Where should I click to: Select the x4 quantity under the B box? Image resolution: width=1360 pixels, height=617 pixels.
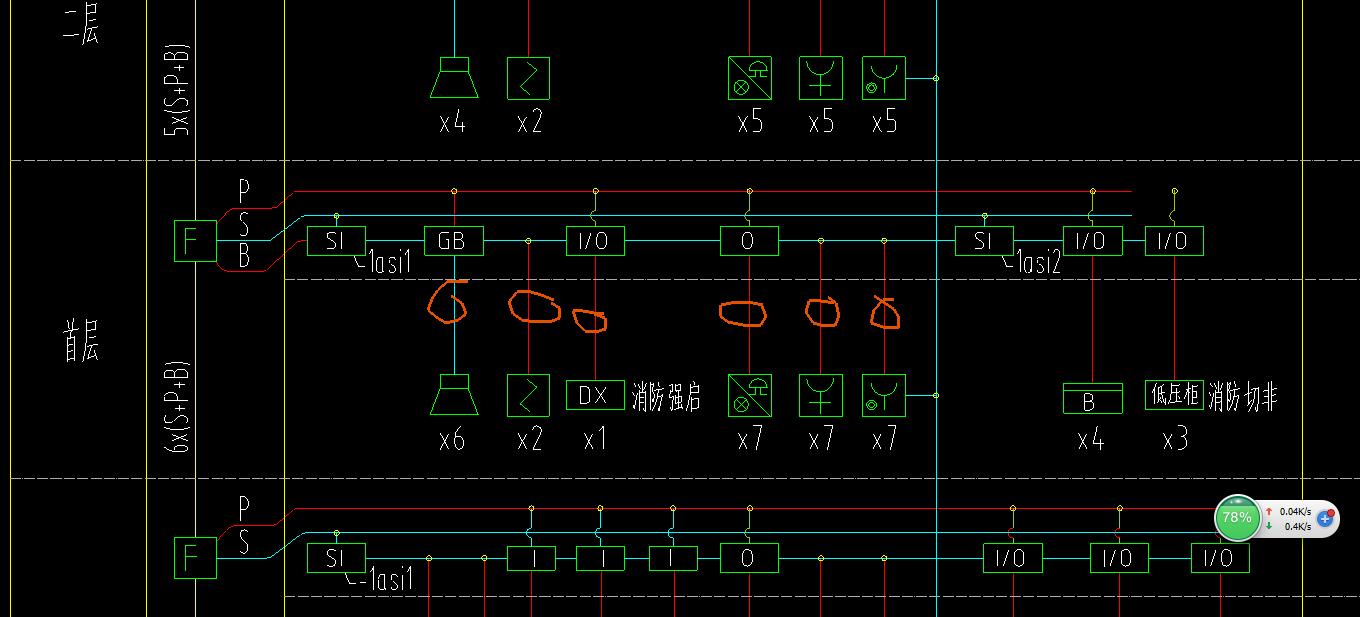[x=1090, y=439]
